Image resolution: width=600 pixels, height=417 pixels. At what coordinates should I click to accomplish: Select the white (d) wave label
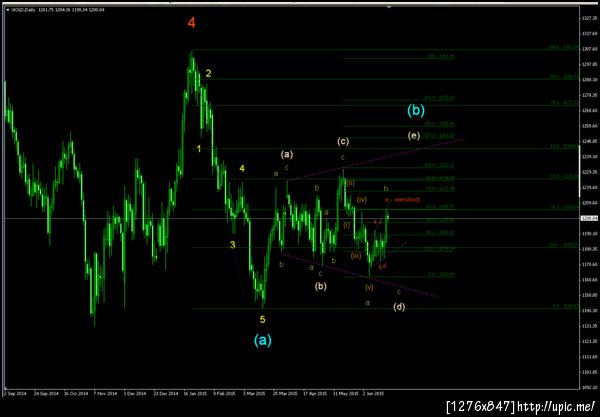coord(399,307)
